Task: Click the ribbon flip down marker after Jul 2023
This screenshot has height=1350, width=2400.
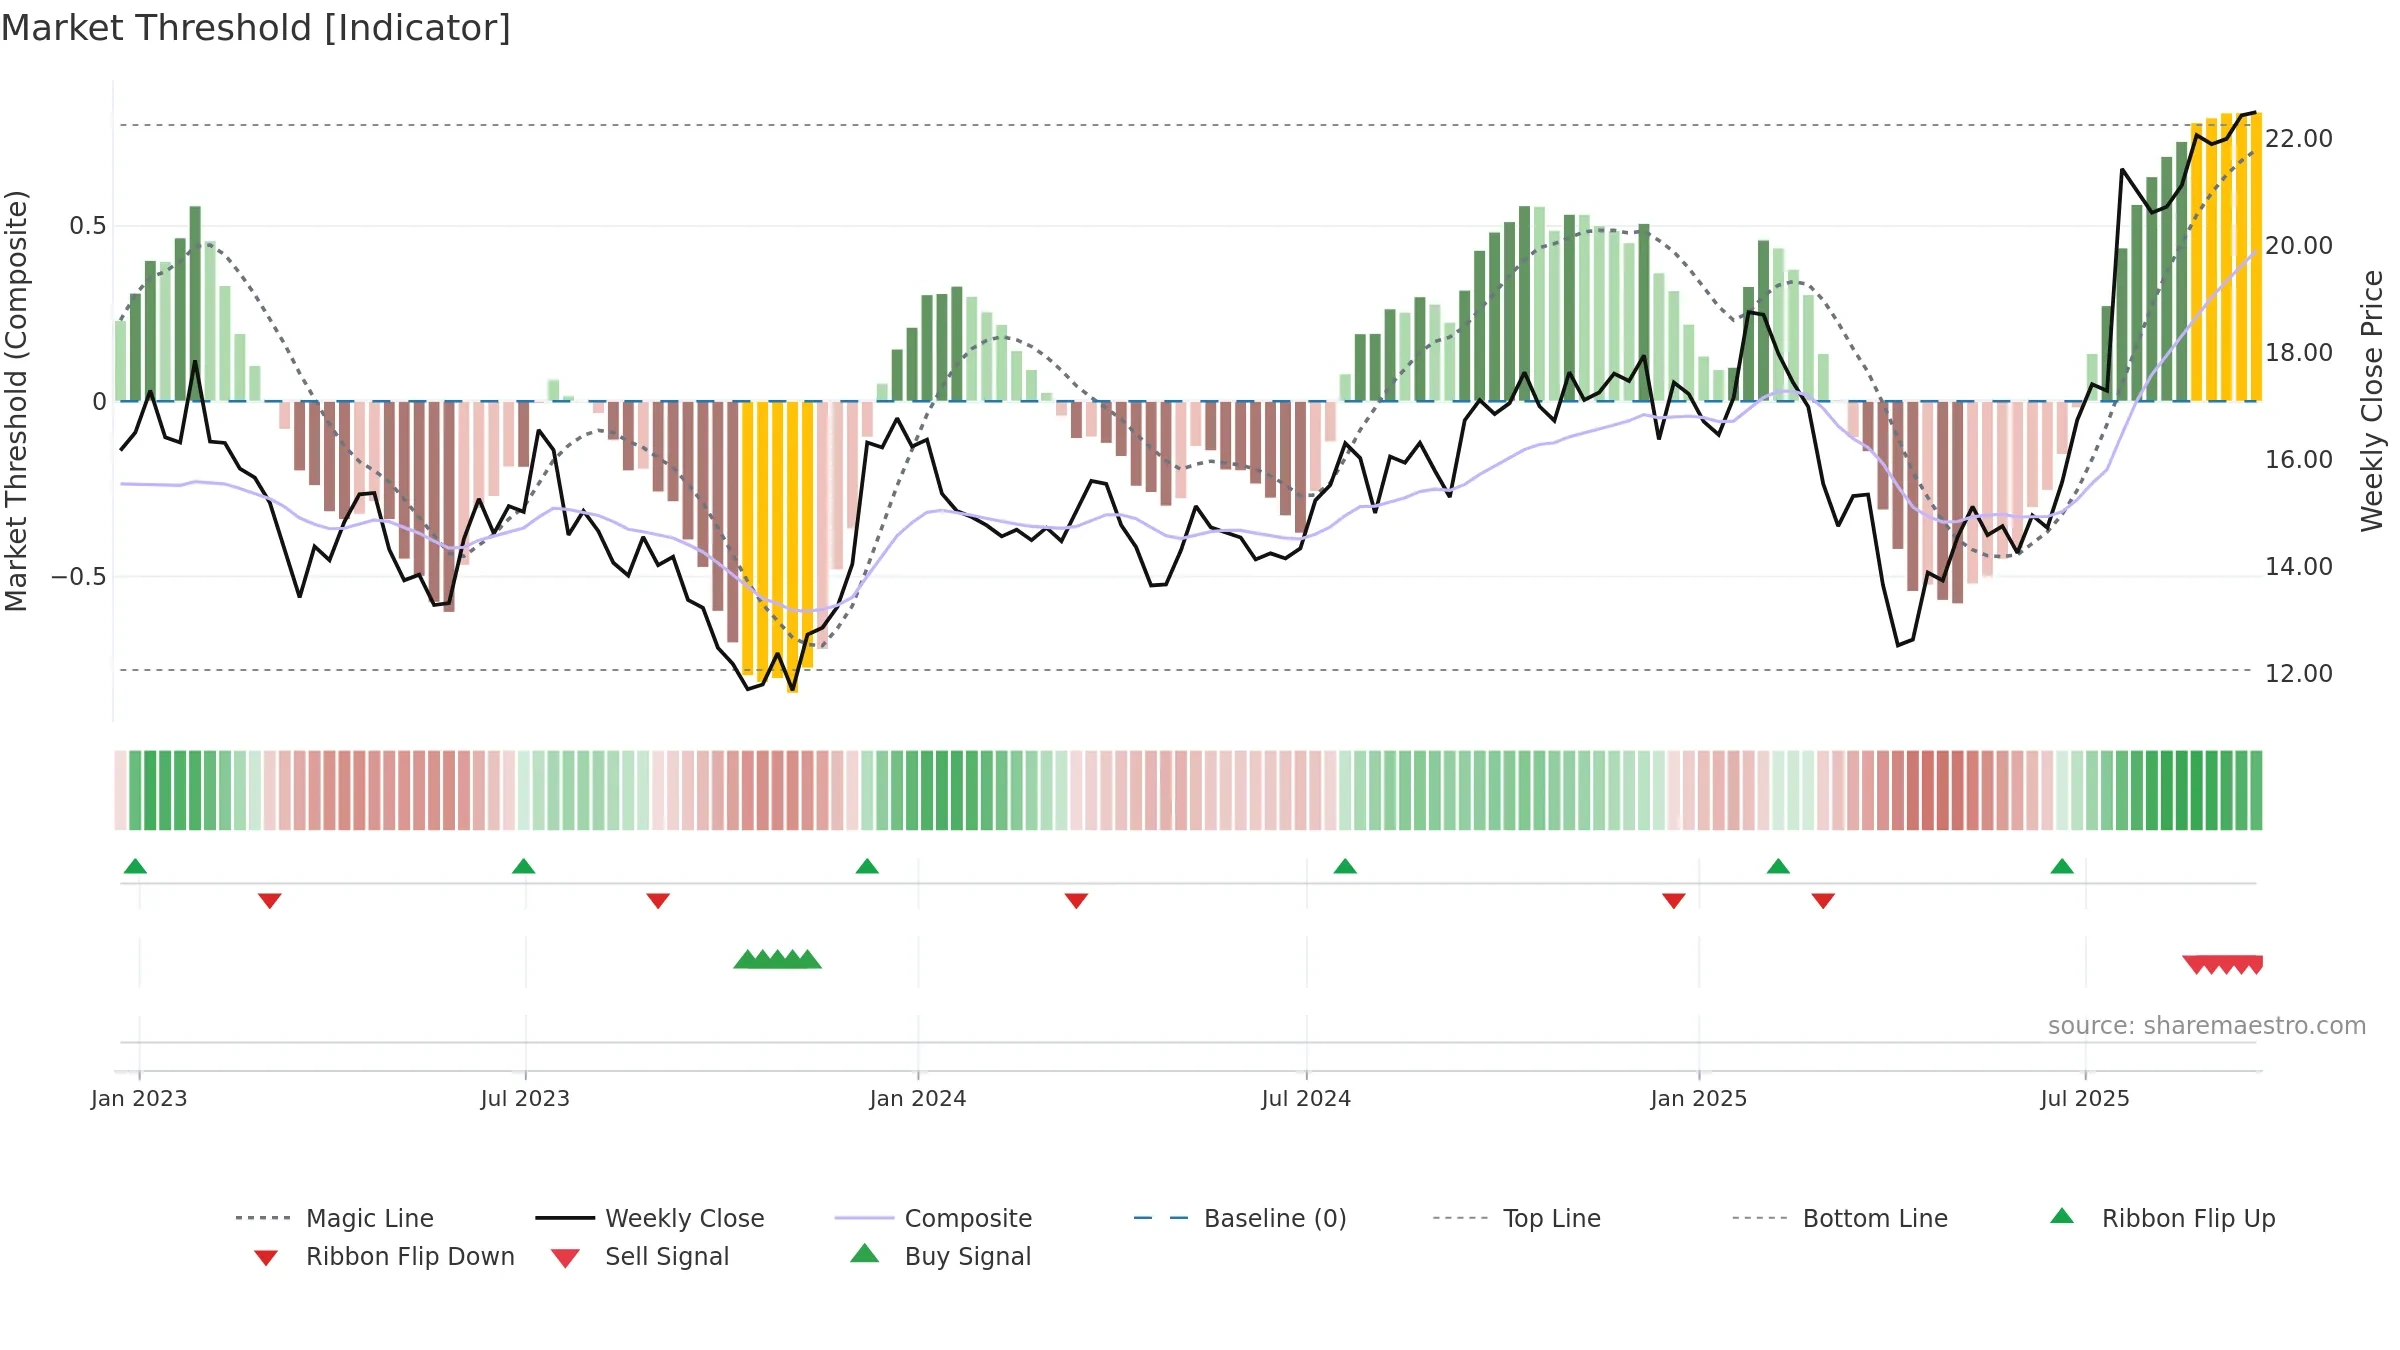Action: point(658,901)
